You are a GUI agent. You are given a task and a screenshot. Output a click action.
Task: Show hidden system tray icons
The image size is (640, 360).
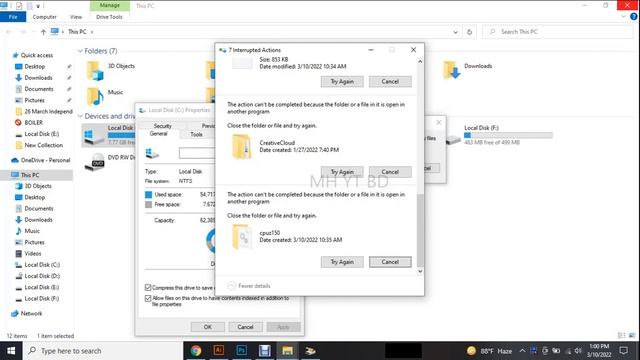pyautogui.click(x=522, y=351)
